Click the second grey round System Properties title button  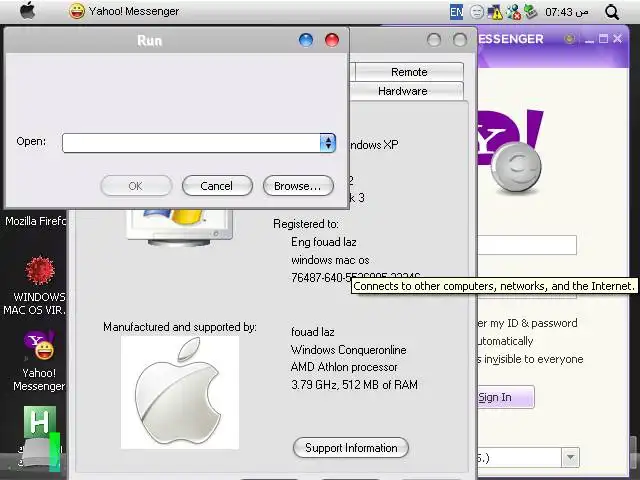[x=460, y=40]
